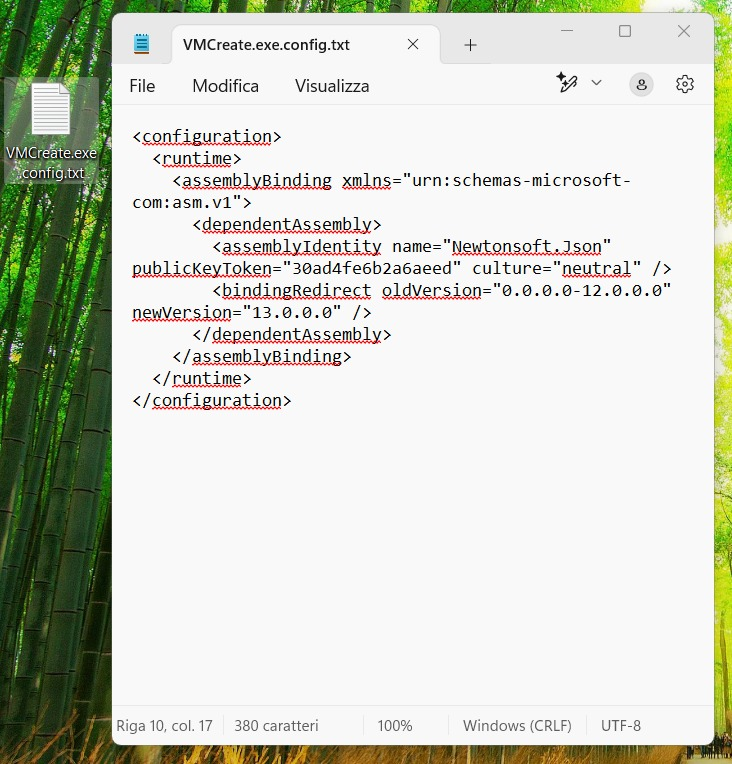
Task: Close the Notepad window
Action: pos(684,31)
